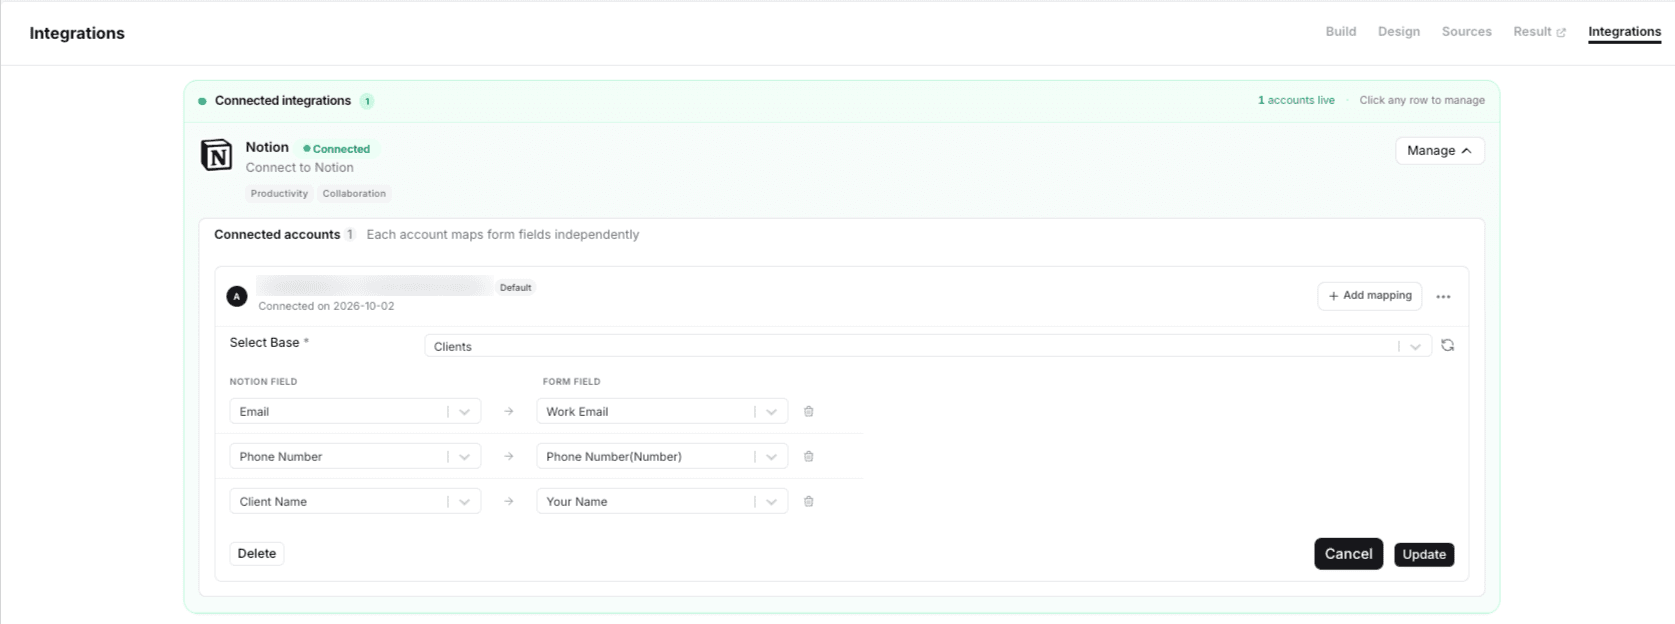Click the FORM FIELD column header
Screen dimensions: 1675x624
[571, 381]
